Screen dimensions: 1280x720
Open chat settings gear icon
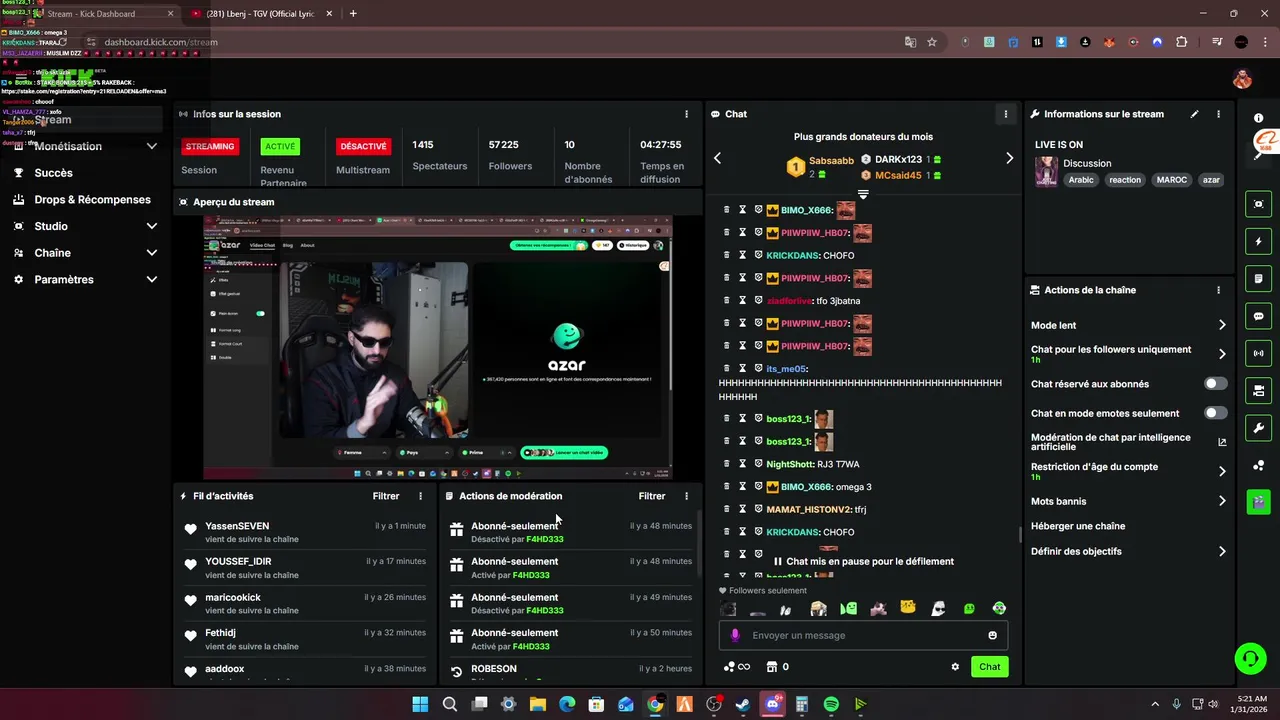point(955,667)
